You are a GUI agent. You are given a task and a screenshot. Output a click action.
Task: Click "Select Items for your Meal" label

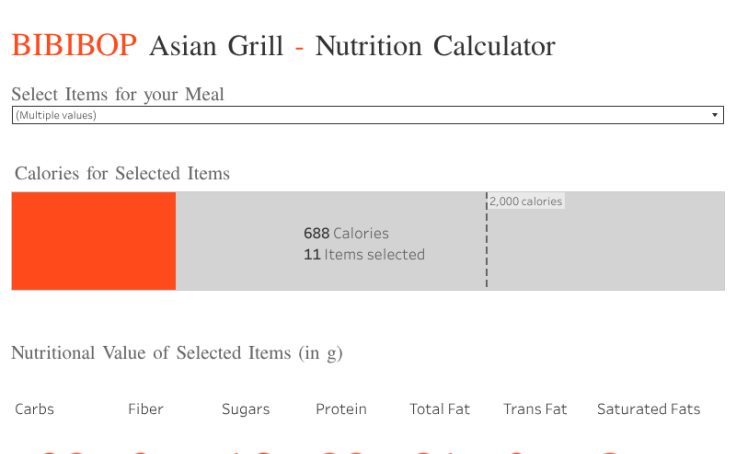118,95
